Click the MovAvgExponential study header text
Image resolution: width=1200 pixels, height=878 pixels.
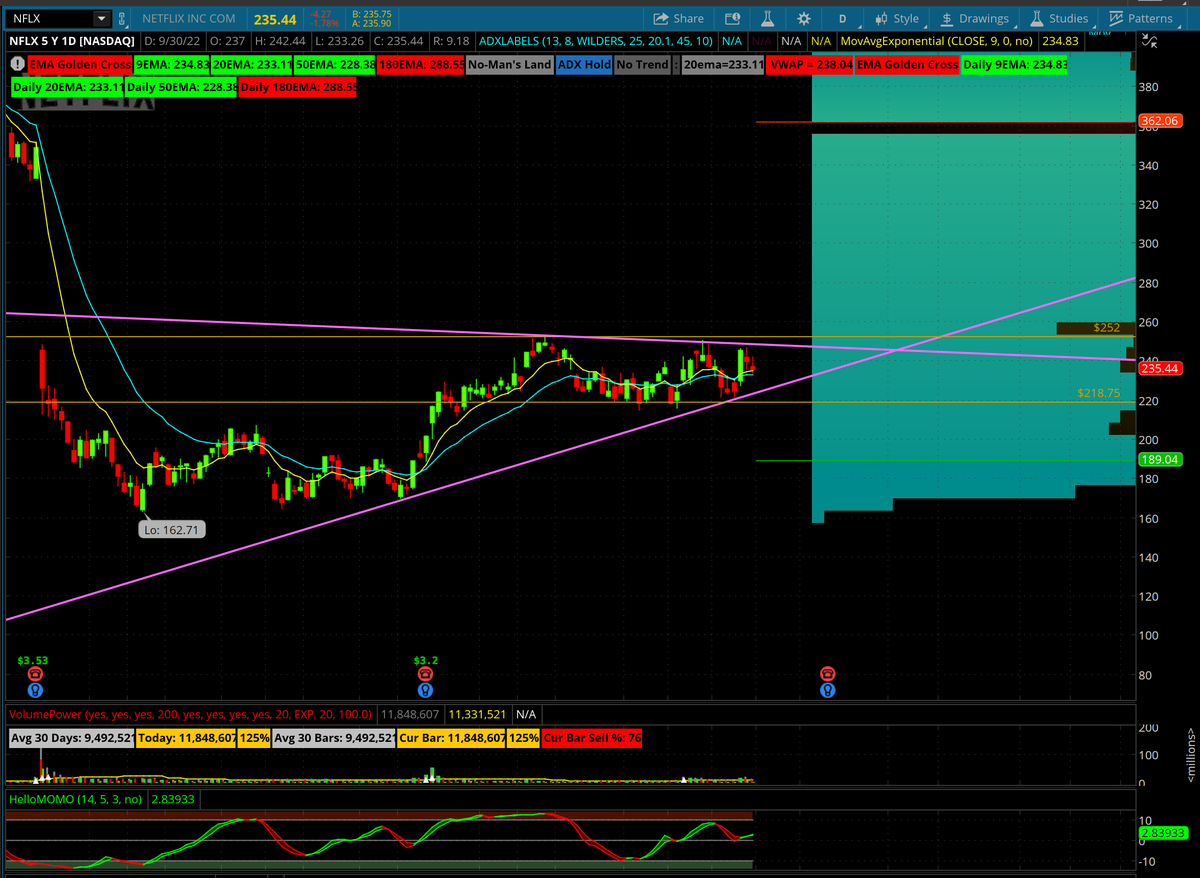[x=938, y=41]
